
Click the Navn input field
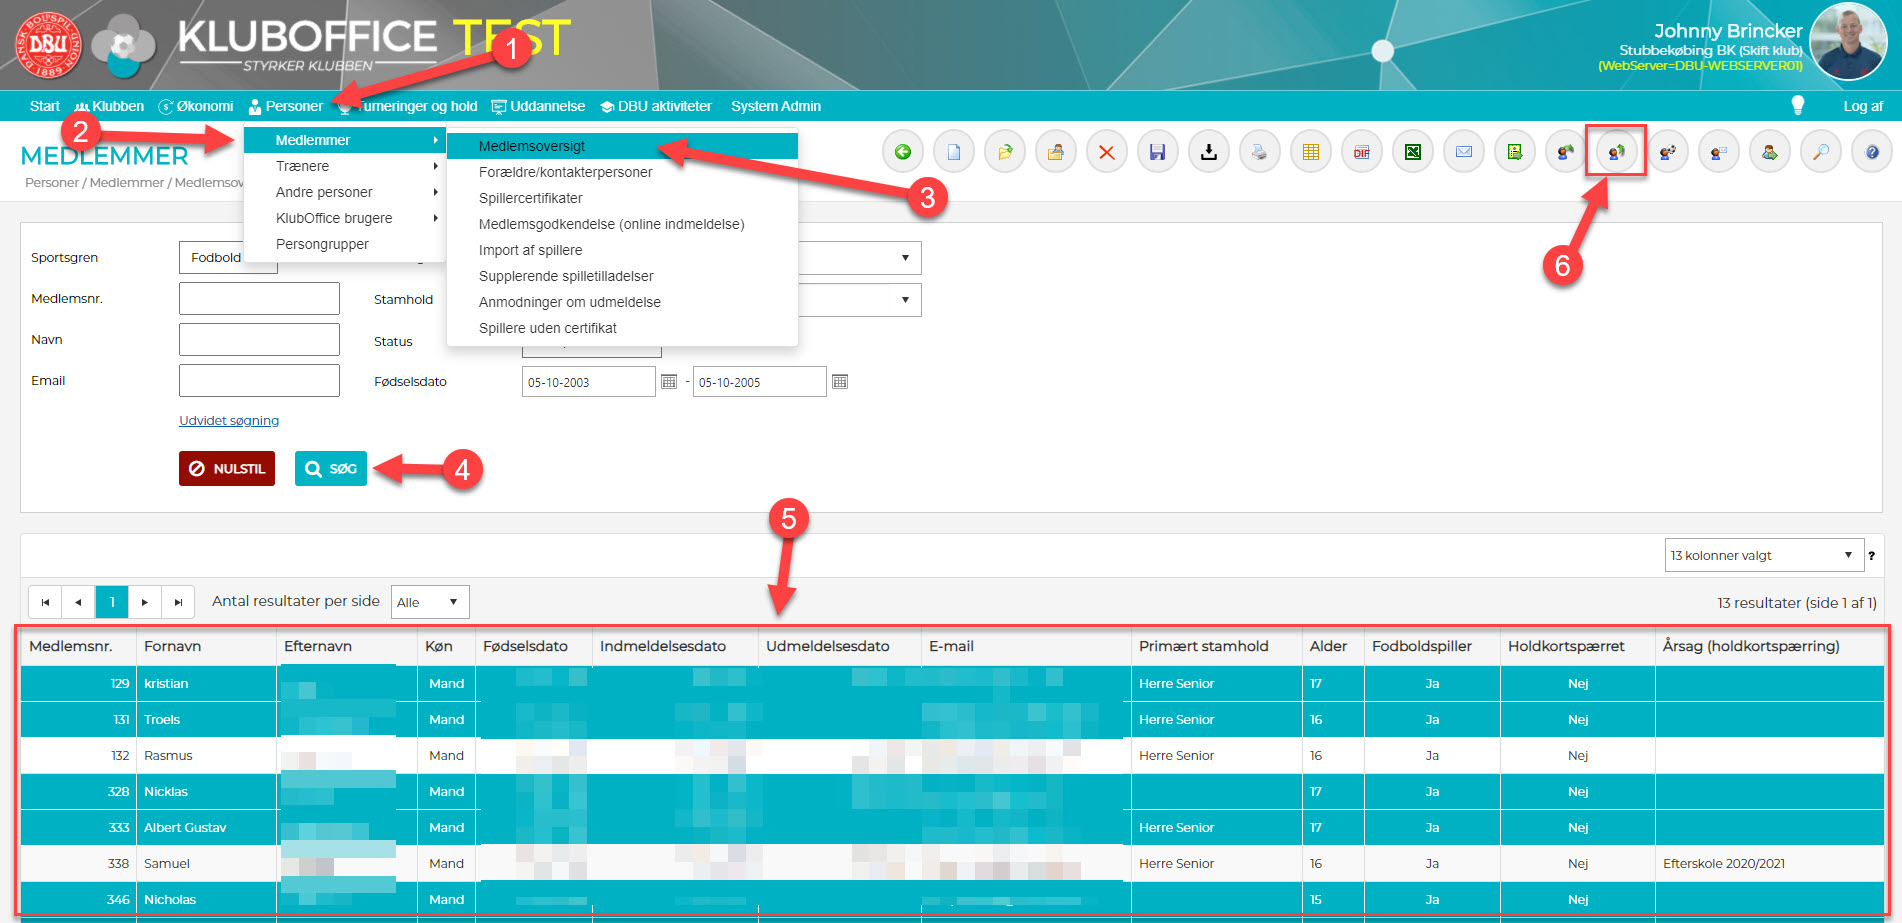tap(259, 339)
